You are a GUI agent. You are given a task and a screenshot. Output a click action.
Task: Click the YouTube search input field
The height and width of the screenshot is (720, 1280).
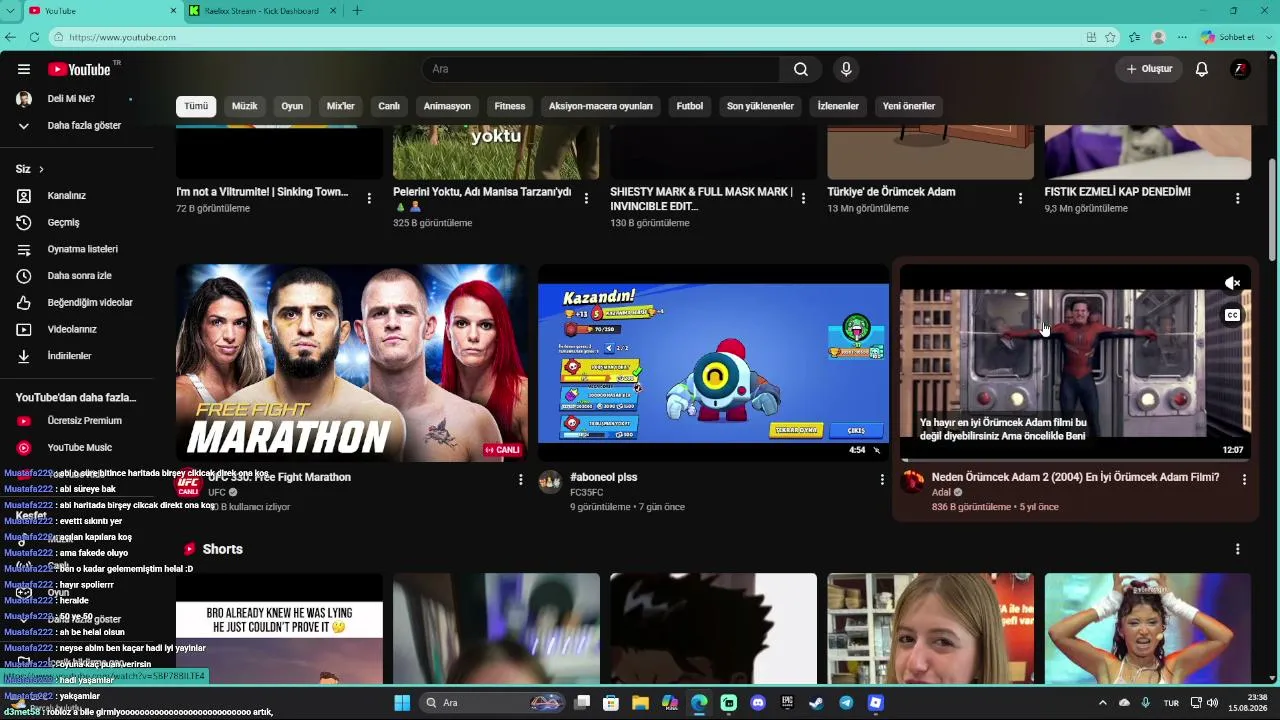coord(600,69)
